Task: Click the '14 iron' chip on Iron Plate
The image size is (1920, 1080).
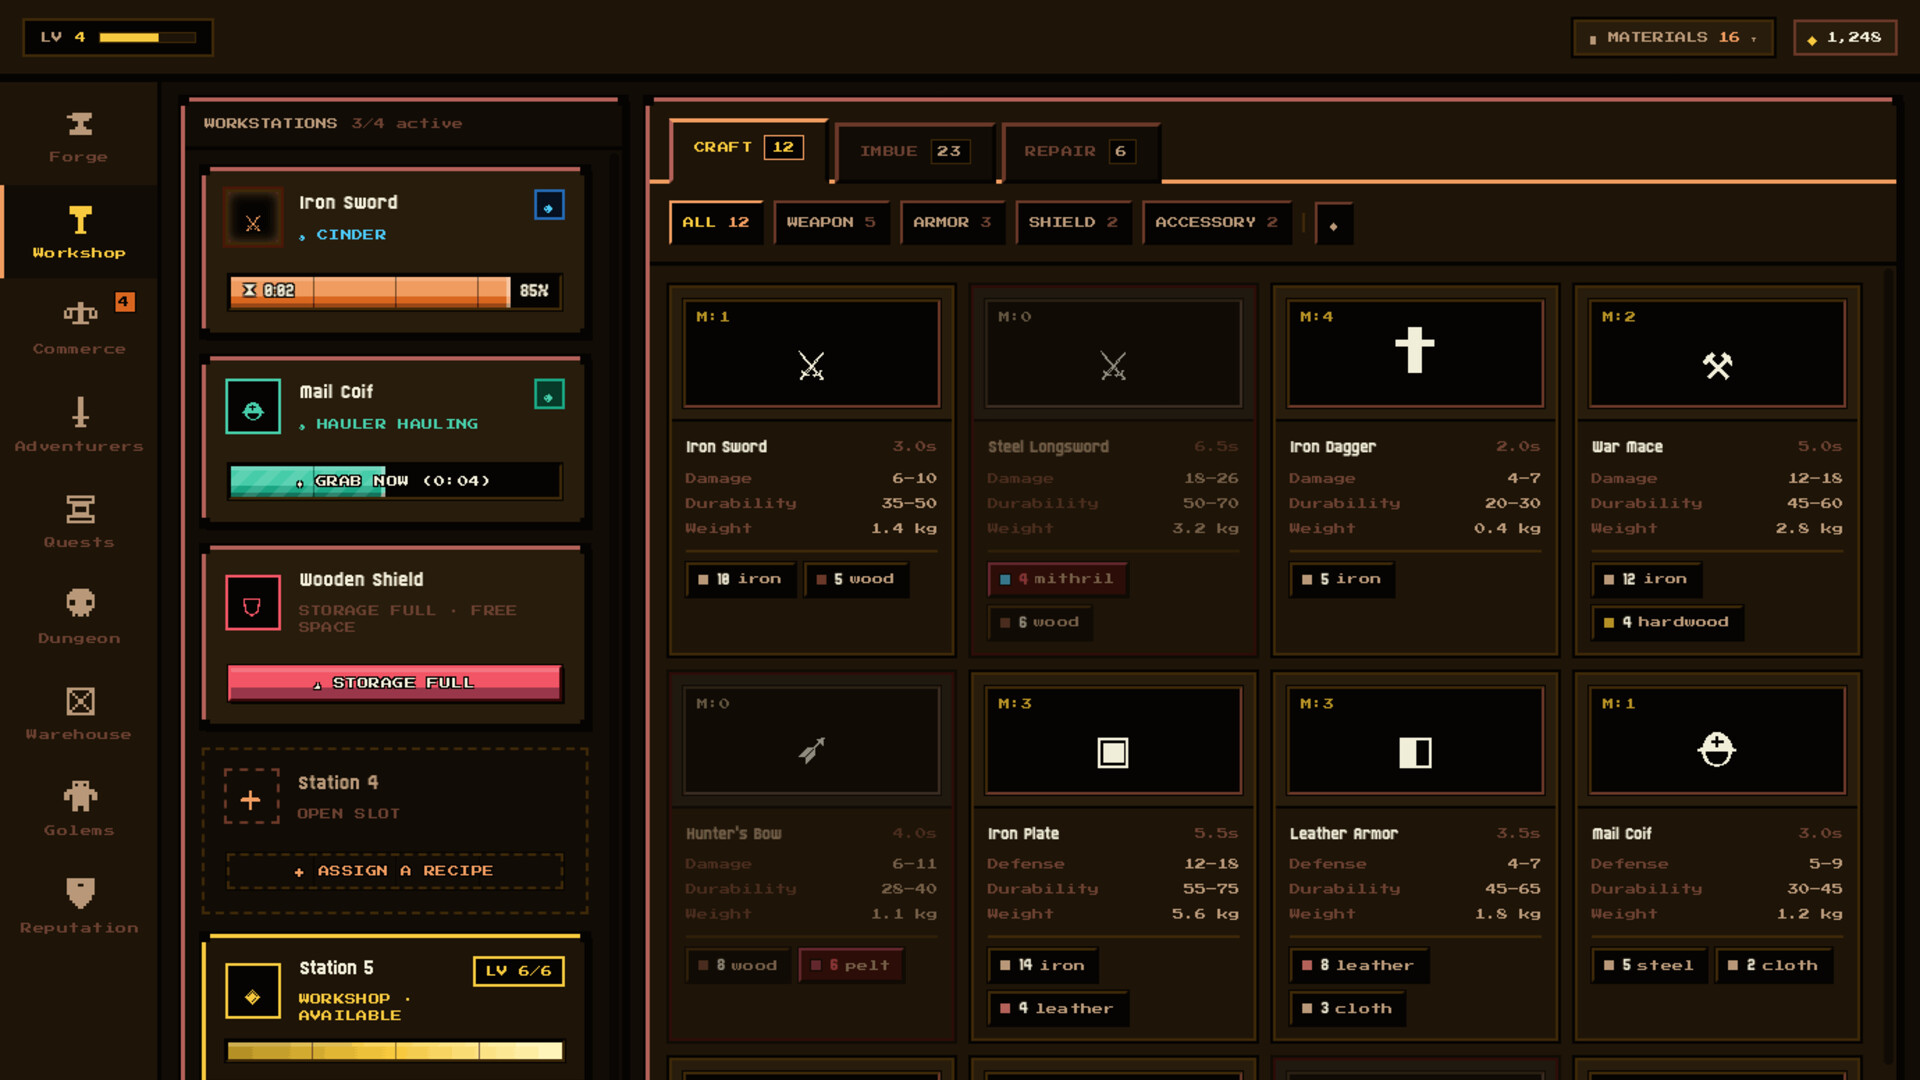Action: (x=1043, y=966)
